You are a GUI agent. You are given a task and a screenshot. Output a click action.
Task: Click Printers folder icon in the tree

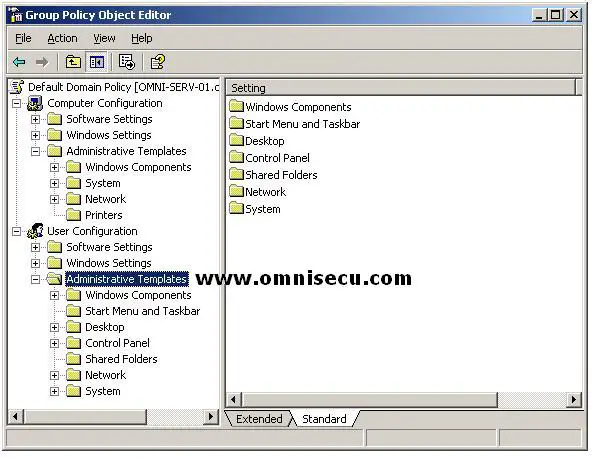point(73,215)
